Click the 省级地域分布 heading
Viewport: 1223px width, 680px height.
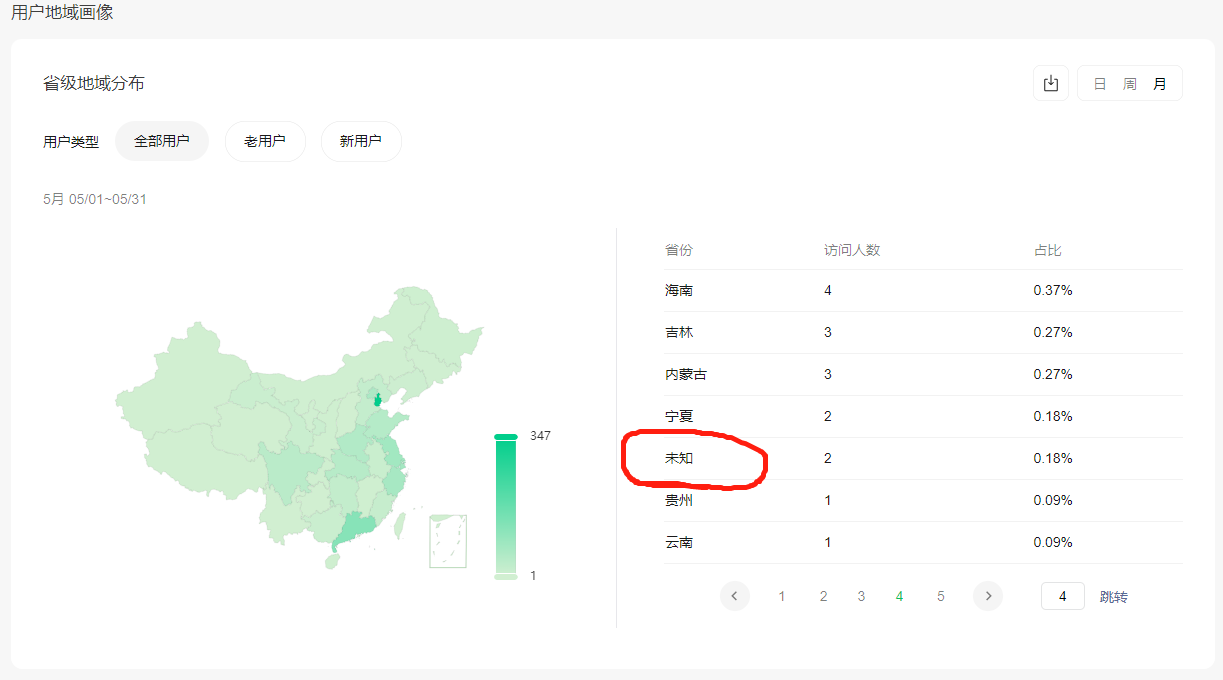click(94, 83)
